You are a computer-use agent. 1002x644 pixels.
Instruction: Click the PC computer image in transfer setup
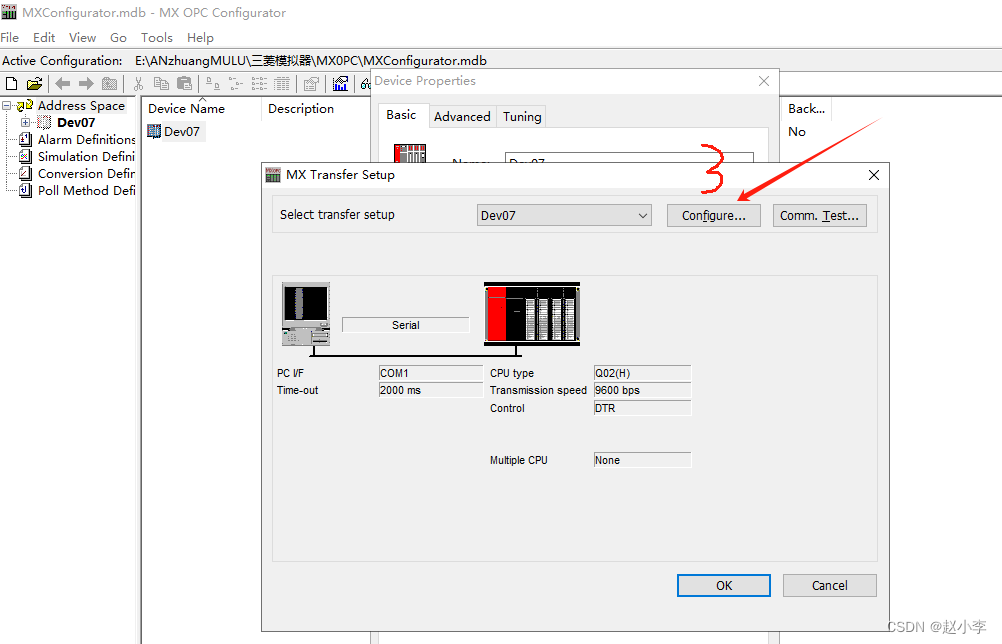point(306,314)
